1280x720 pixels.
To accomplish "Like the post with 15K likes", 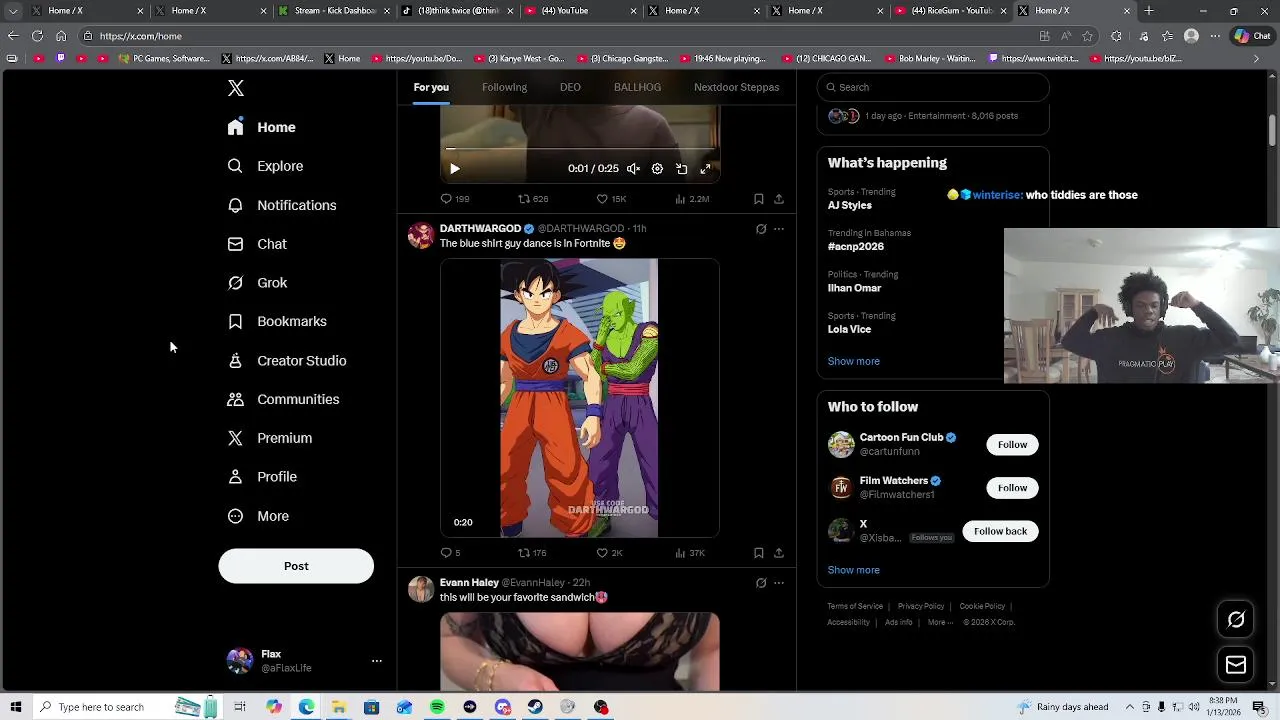I will point(611,199).
